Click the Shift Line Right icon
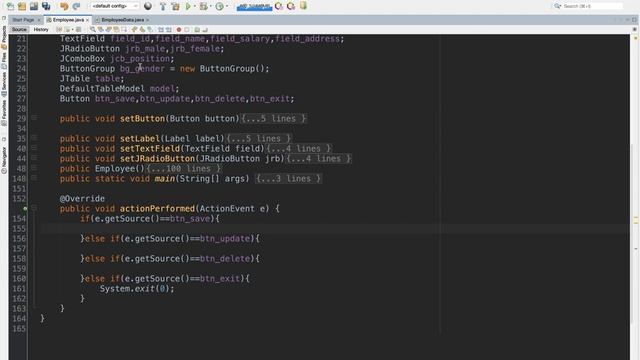Screen dimensions: 640x360 (169, 29)
